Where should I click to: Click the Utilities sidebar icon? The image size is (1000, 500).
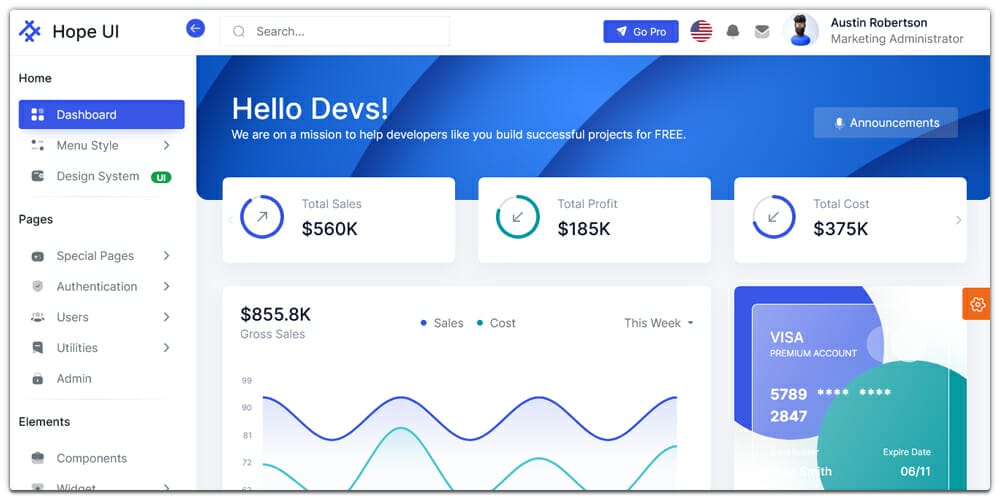click(x=38, y=348)
